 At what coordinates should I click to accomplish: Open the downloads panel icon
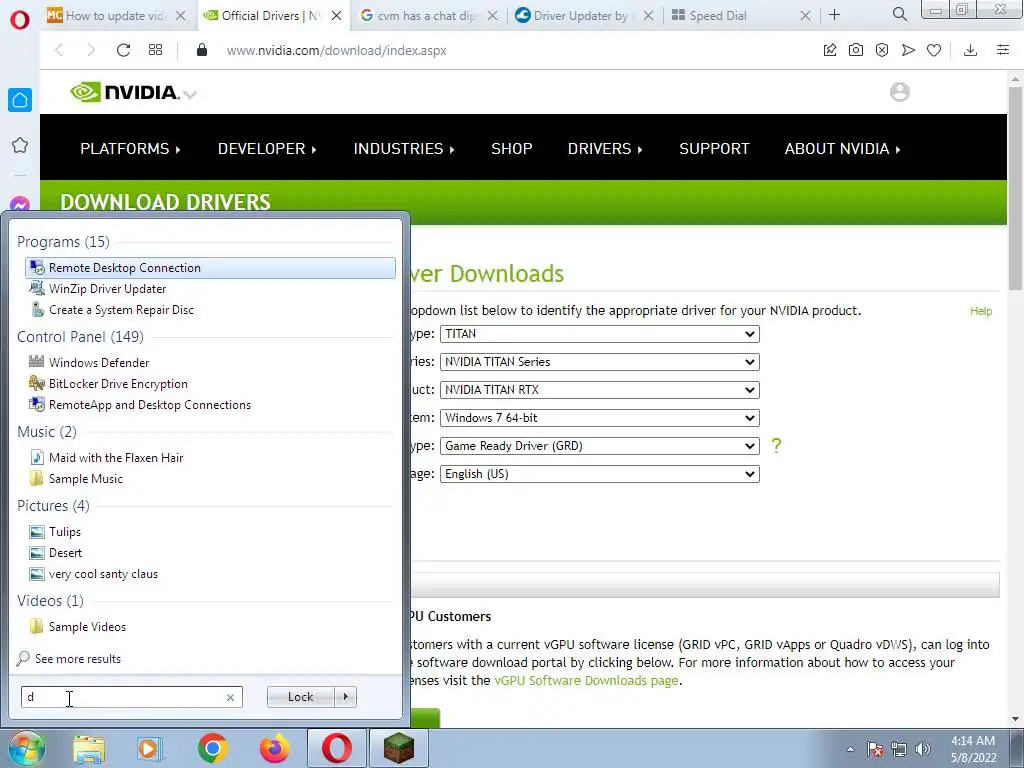[970, 50]
